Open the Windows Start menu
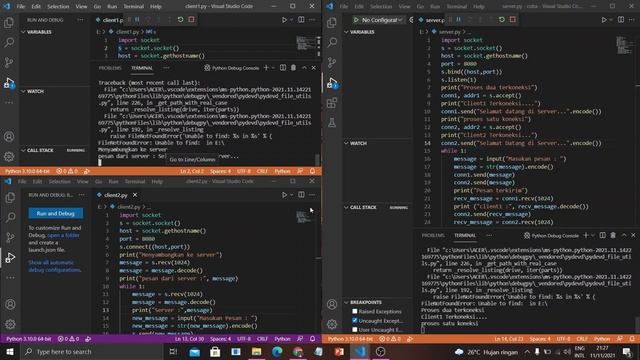640x360 pixels. (10, 351)
